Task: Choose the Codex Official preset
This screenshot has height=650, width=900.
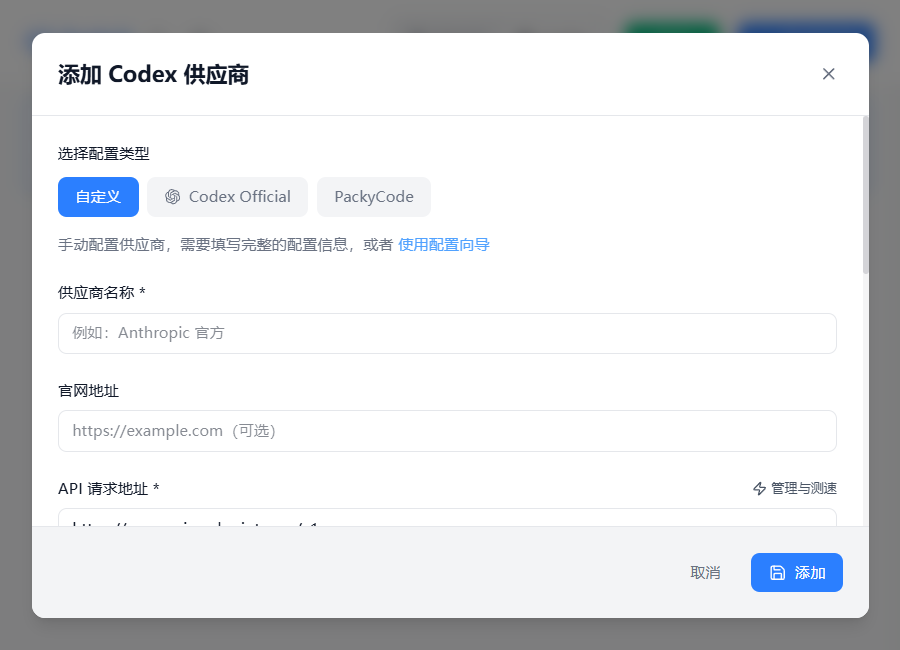Action: pos(228,197)
